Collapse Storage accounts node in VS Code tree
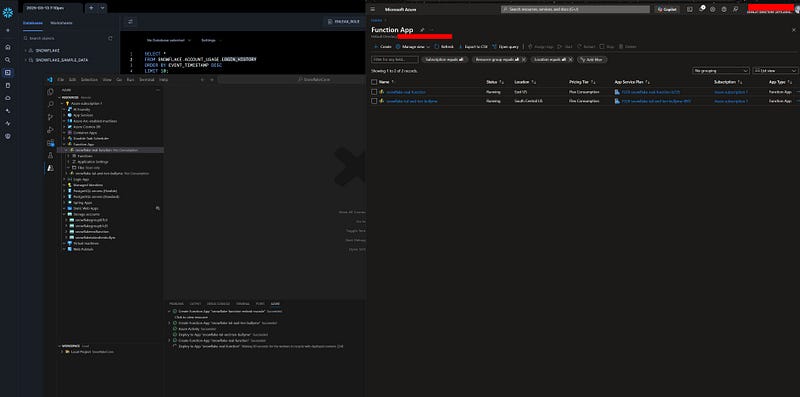The width and height of the screenshot is (800, 397). tap(65, 214)
